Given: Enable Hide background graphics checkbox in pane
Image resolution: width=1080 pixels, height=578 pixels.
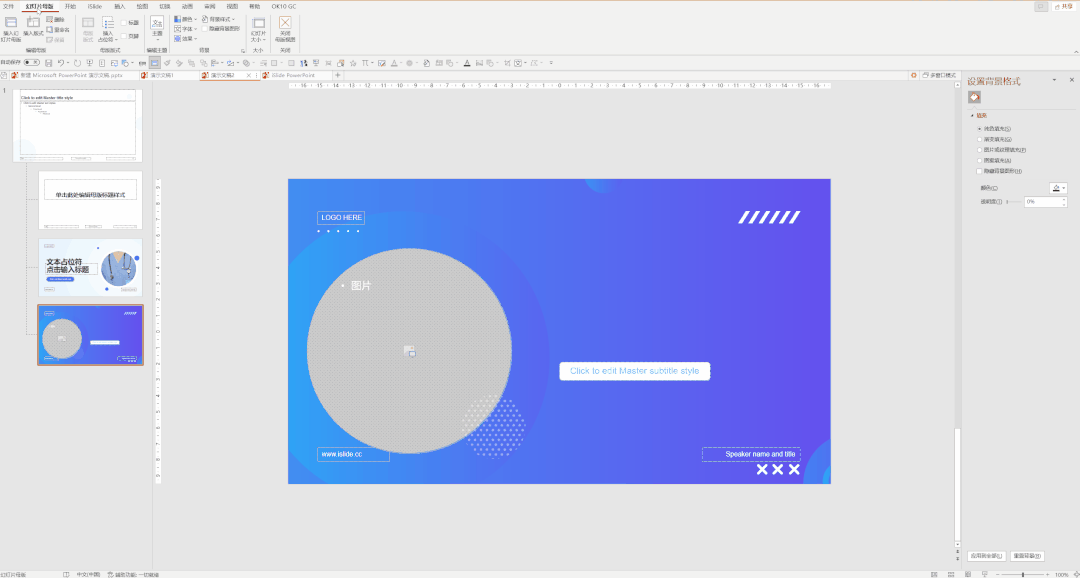Looking at the screenshot, I should point(979,171).
